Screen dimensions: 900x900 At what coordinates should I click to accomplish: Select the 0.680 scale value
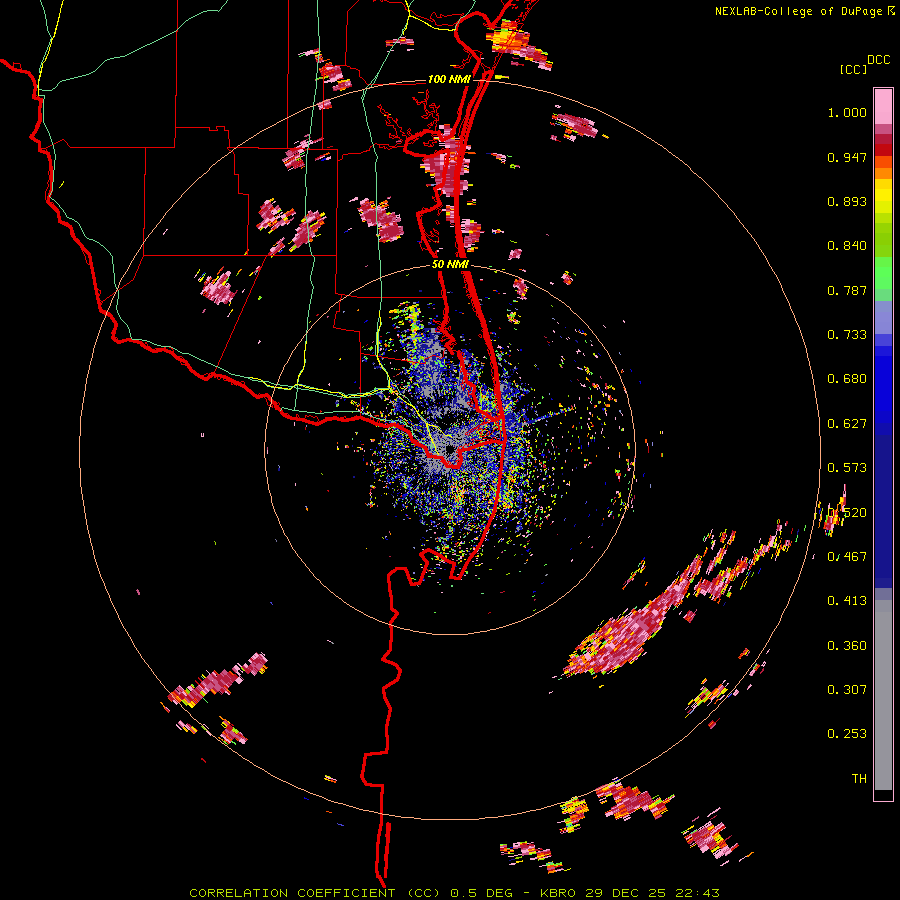pos(847,379)
